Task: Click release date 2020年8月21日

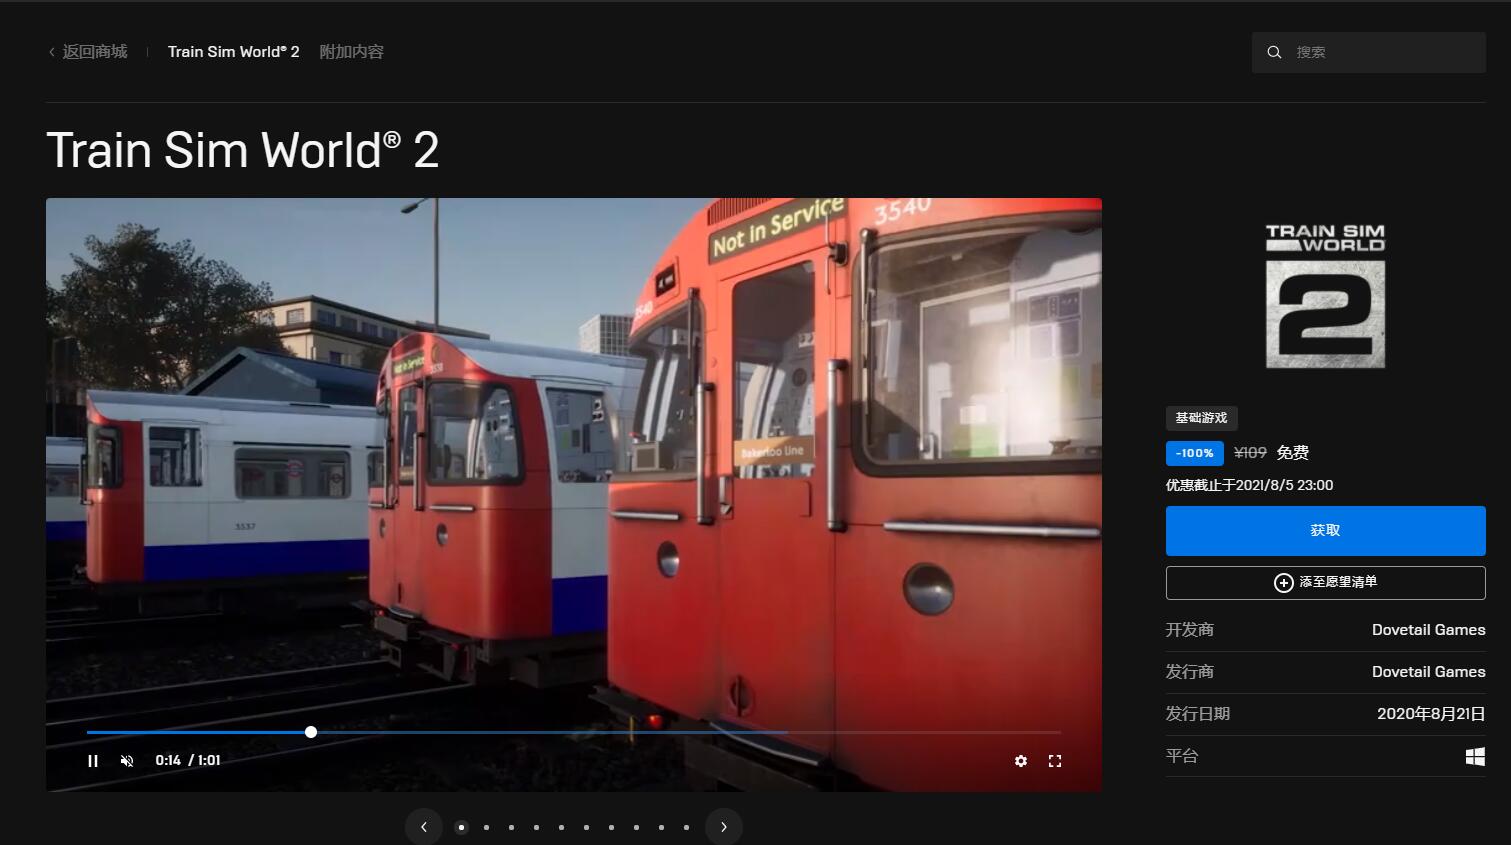Action: (x=1431, y=714)
